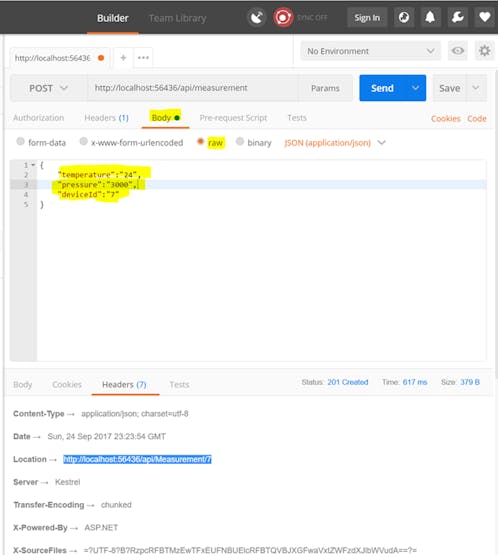The width and height of the screenshot is (498, 555).
Task: Click the request URL input field
Action: coord(193,88)
